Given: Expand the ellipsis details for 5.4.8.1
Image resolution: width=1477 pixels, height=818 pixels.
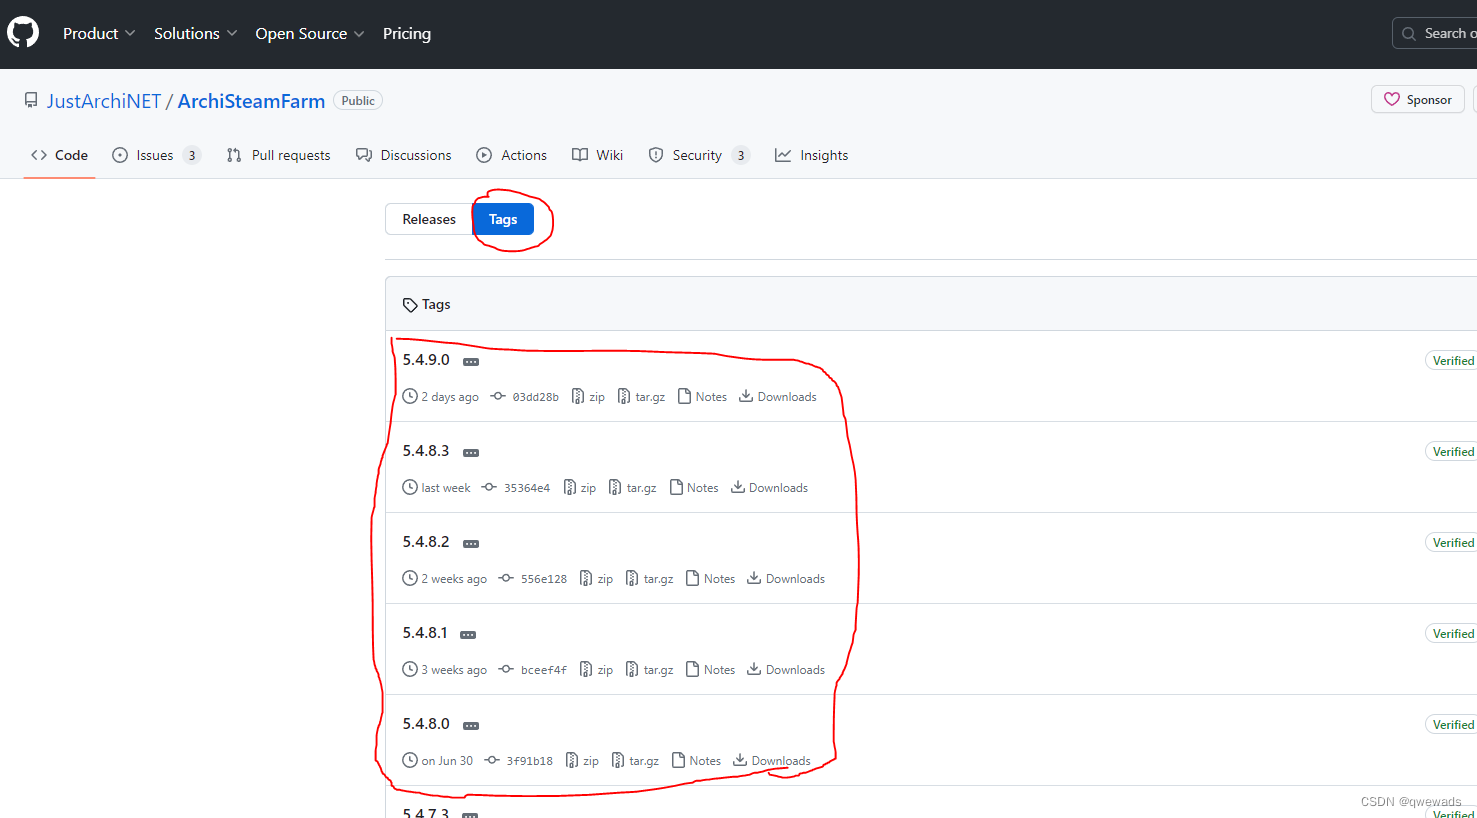Looking at the screenshot, I should coord(468,635).
